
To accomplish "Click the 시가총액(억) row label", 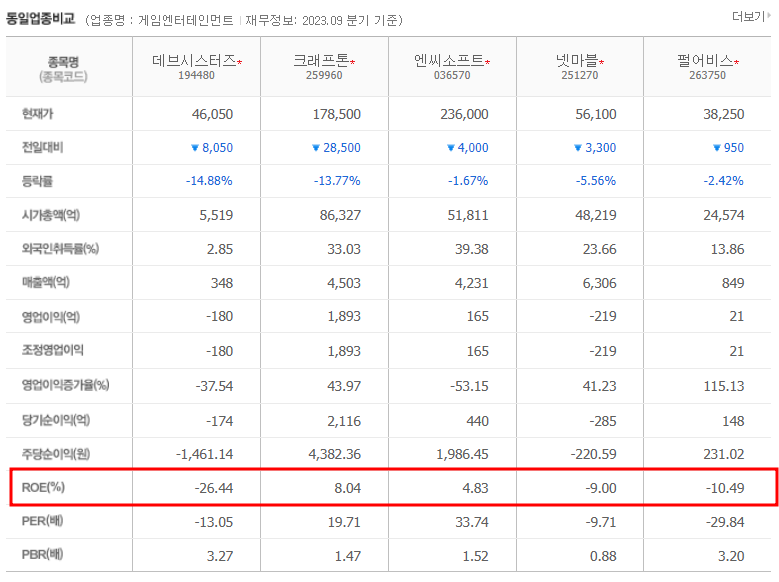I will coord(51,215).
